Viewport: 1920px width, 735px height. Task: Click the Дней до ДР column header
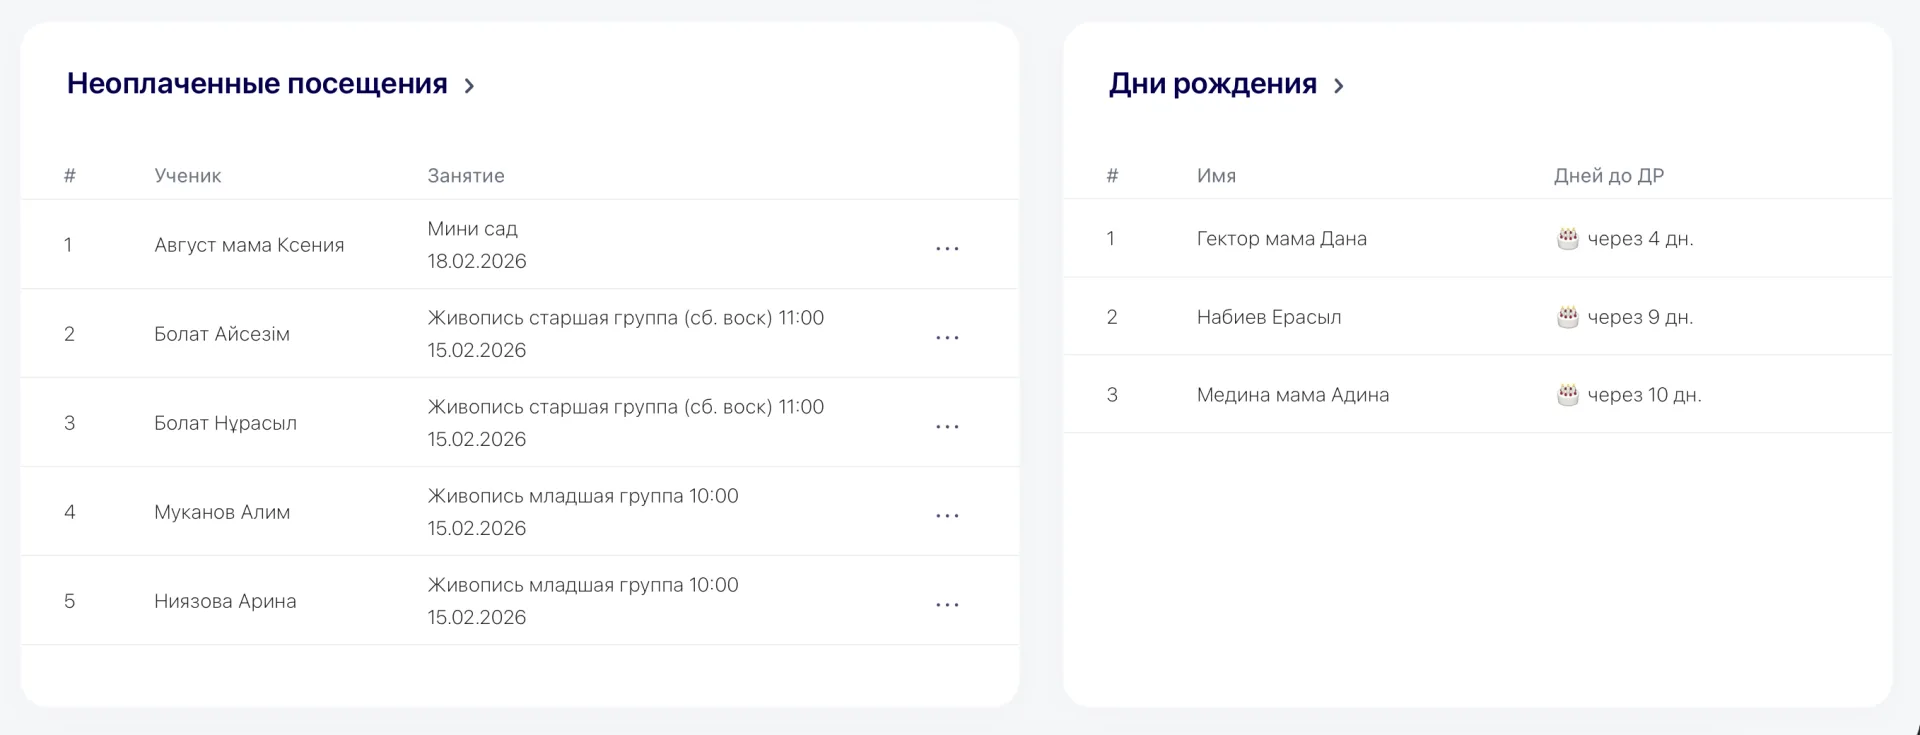tap(1608, 176)
